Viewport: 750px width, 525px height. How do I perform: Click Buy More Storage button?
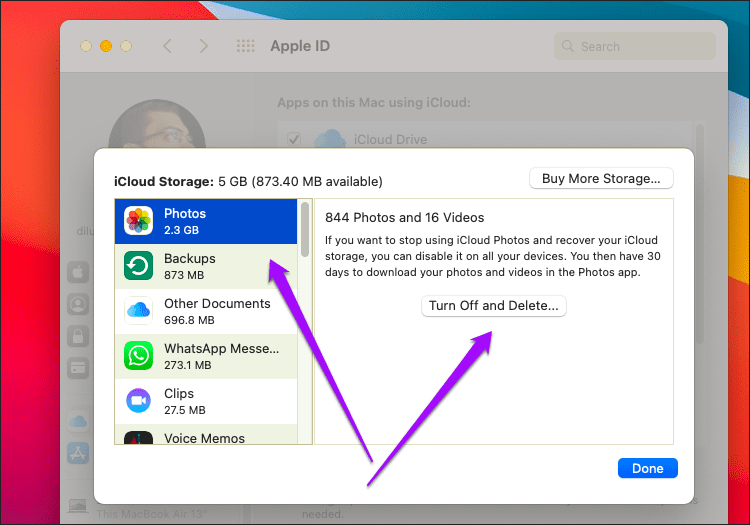click(x=601, y=178)
